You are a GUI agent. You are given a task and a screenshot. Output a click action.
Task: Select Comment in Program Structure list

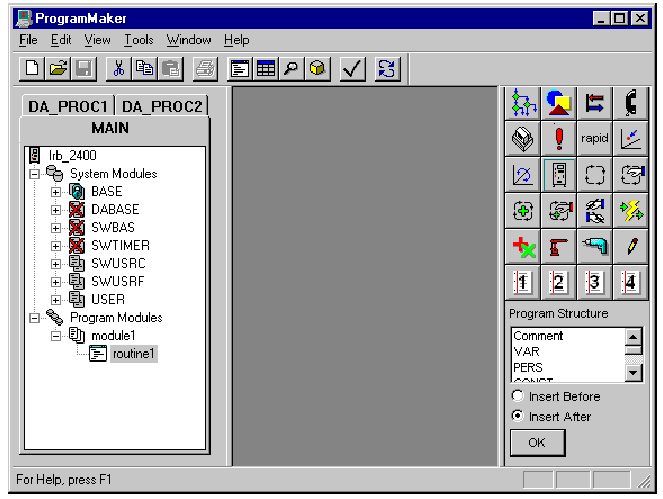click(538, 336)
